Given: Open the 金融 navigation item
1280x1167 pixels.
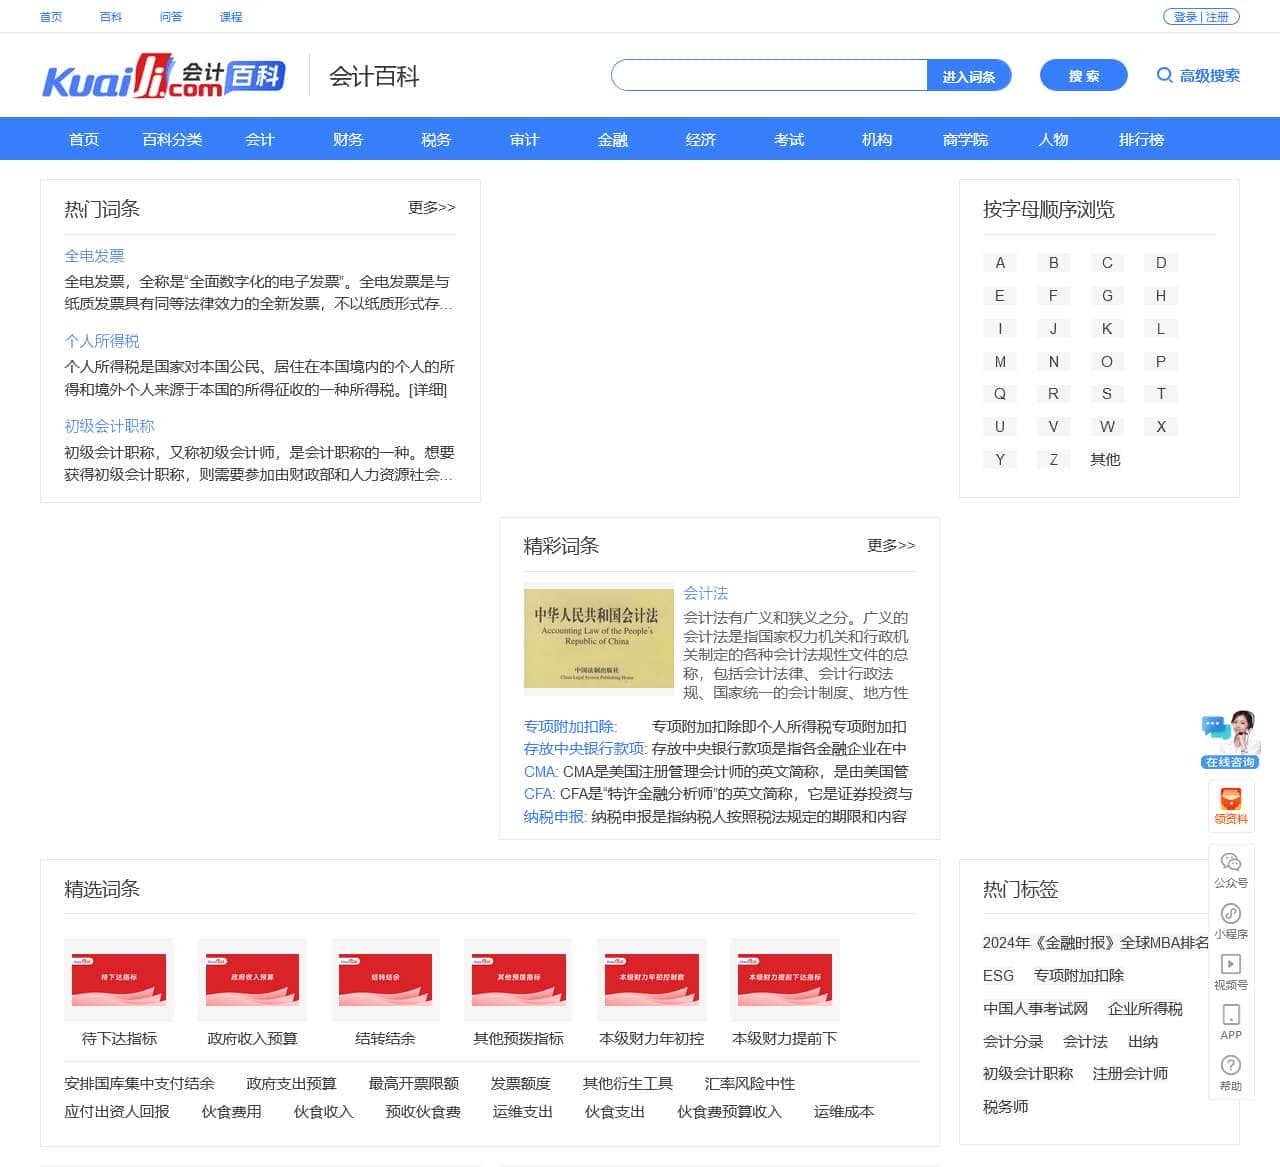Looking at the screenshot, I should pos(613,139).
